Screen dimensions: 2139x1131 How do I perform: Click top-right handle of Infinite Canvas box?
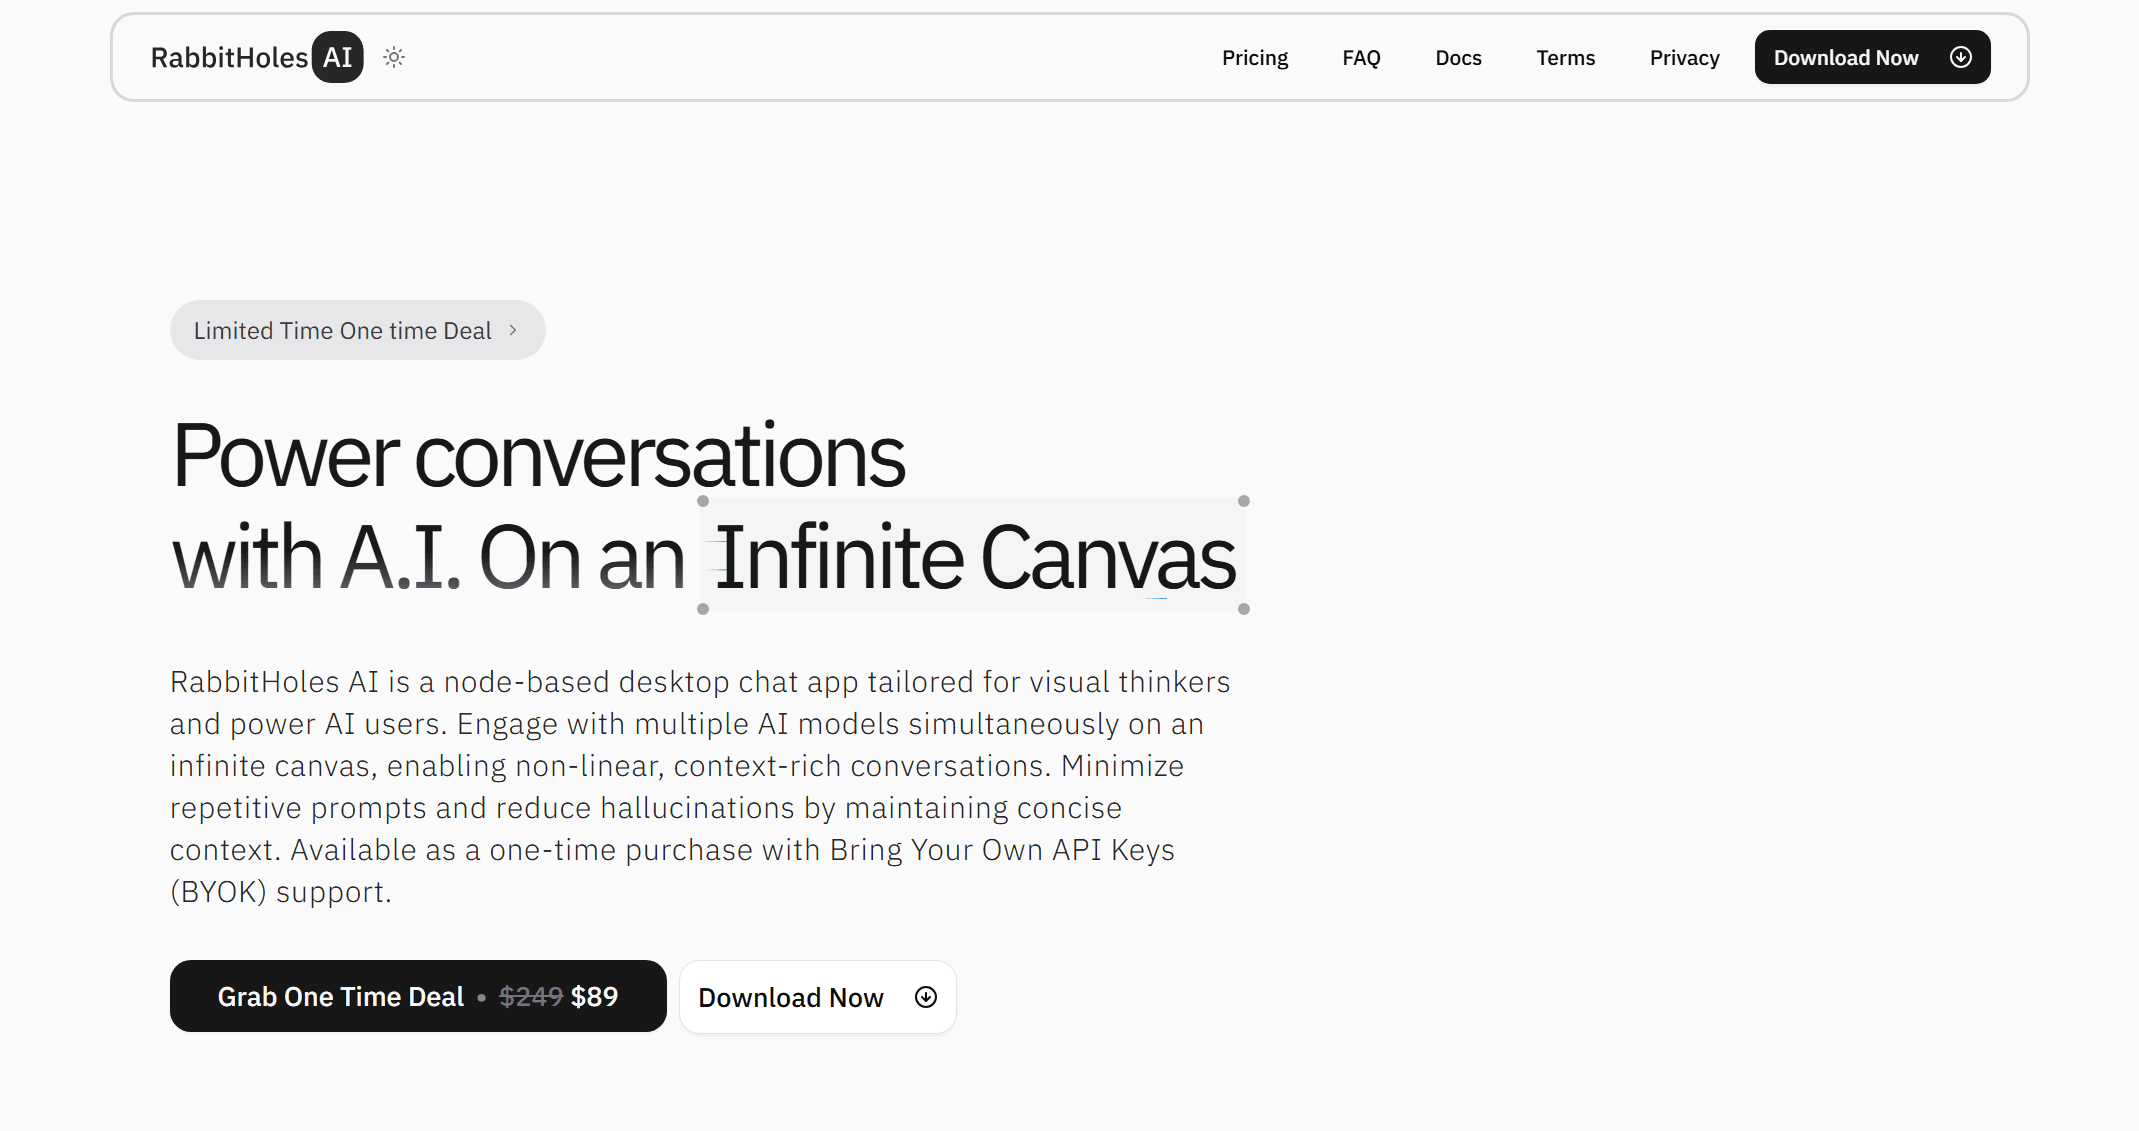(1244, 501)
